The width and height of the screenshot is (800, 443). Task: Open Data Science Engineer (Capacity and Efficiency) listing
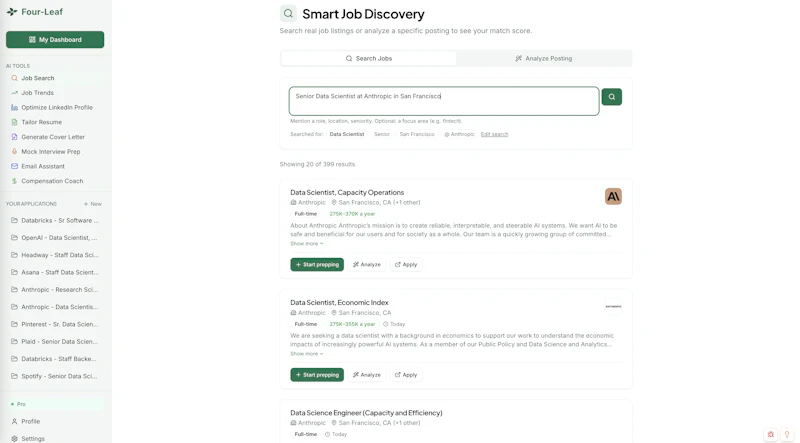coord(366,413)
